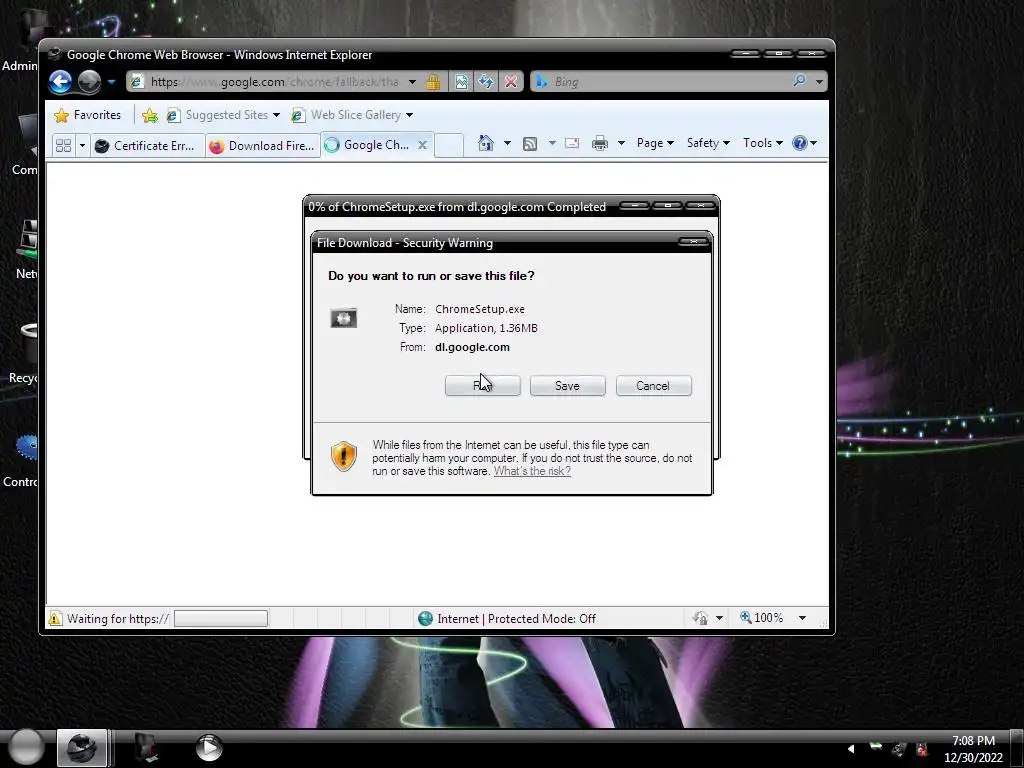Close the Google Ch... tab
This screenshot has width=1024, height=768.
pyautogui.click(x=423, y=145)
